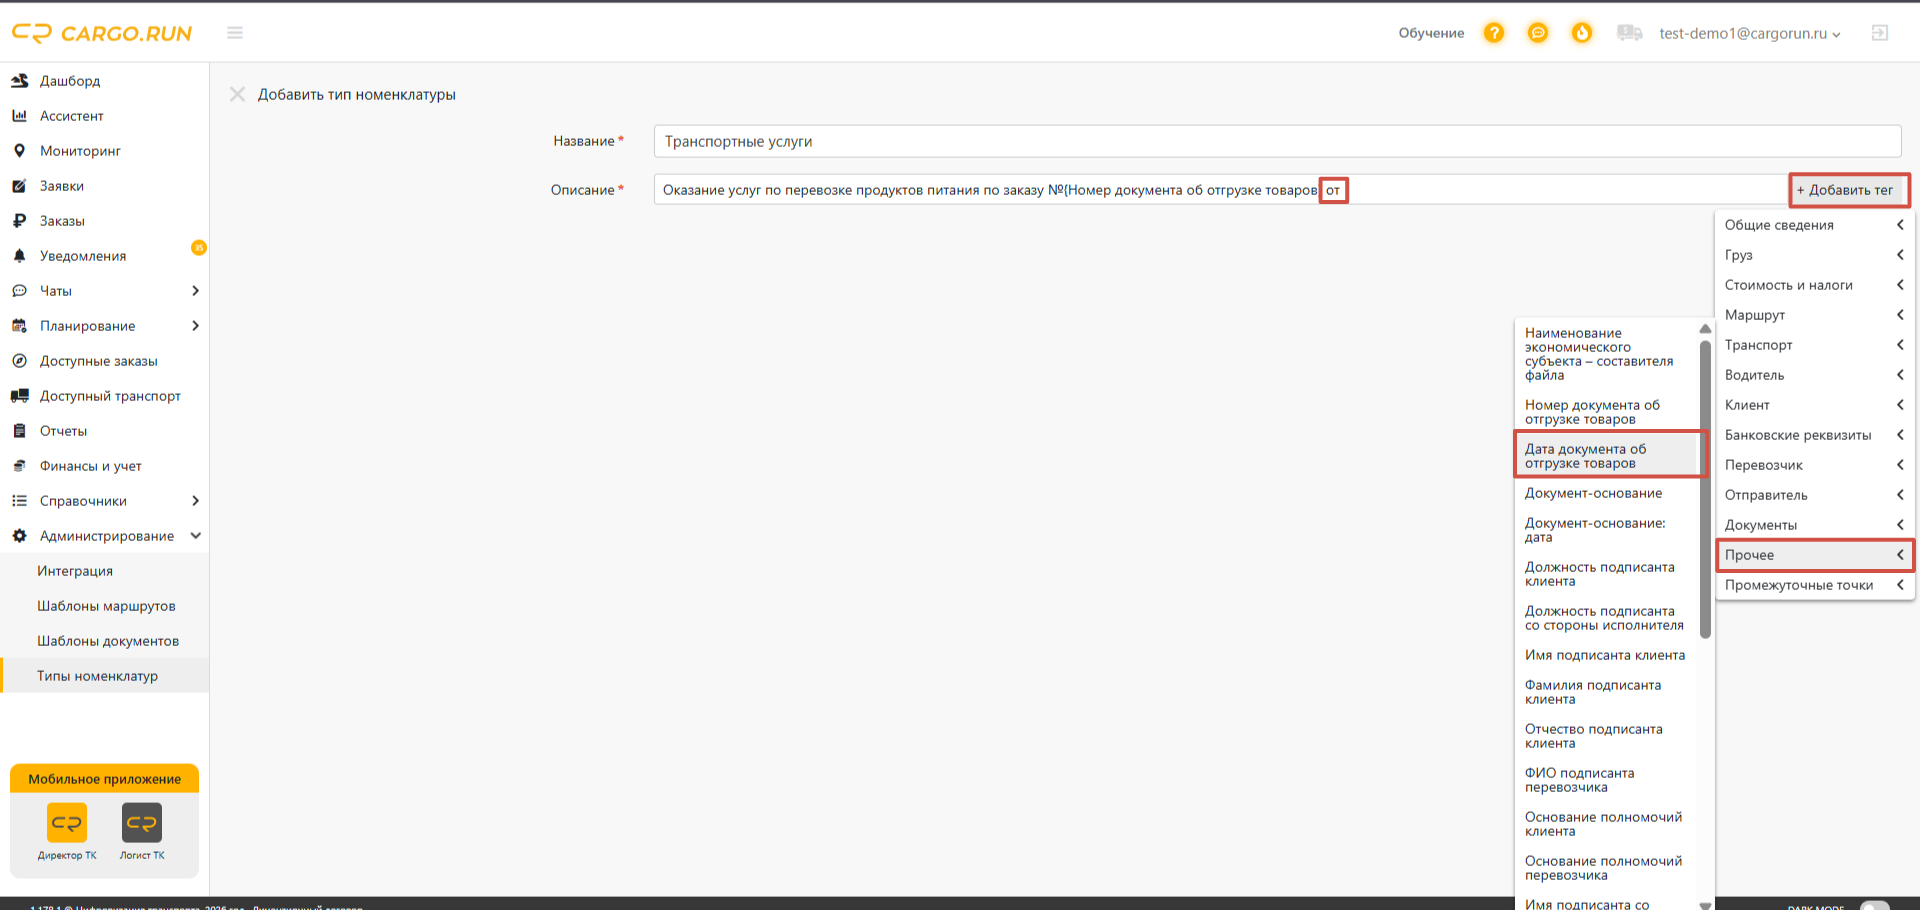Expand Стоимость и налоги tag category
Image resolution: width=1920 pixels, height=910 pixels.
click(x=1814, y=285)
